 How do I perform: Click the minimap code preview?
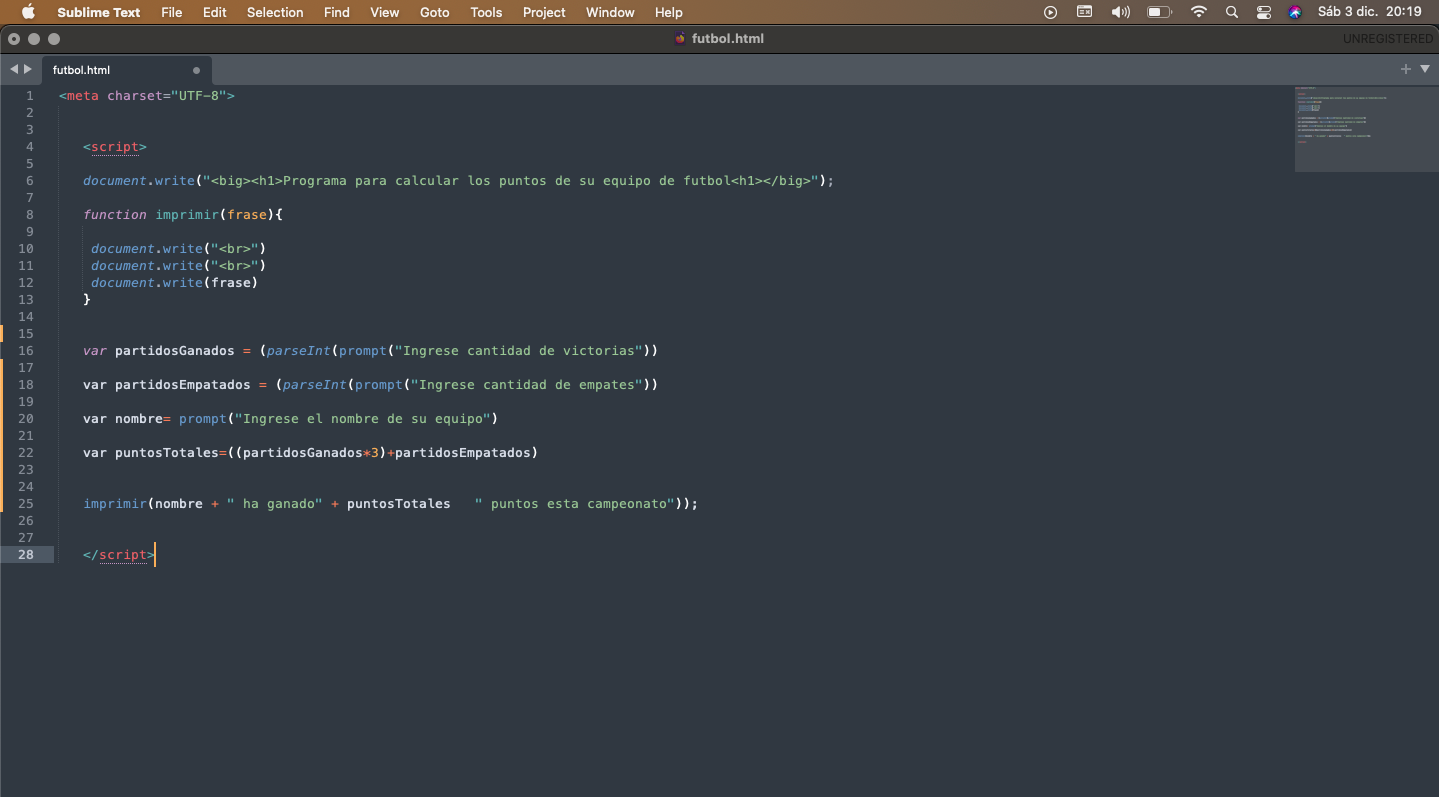tap(1366, 128)
